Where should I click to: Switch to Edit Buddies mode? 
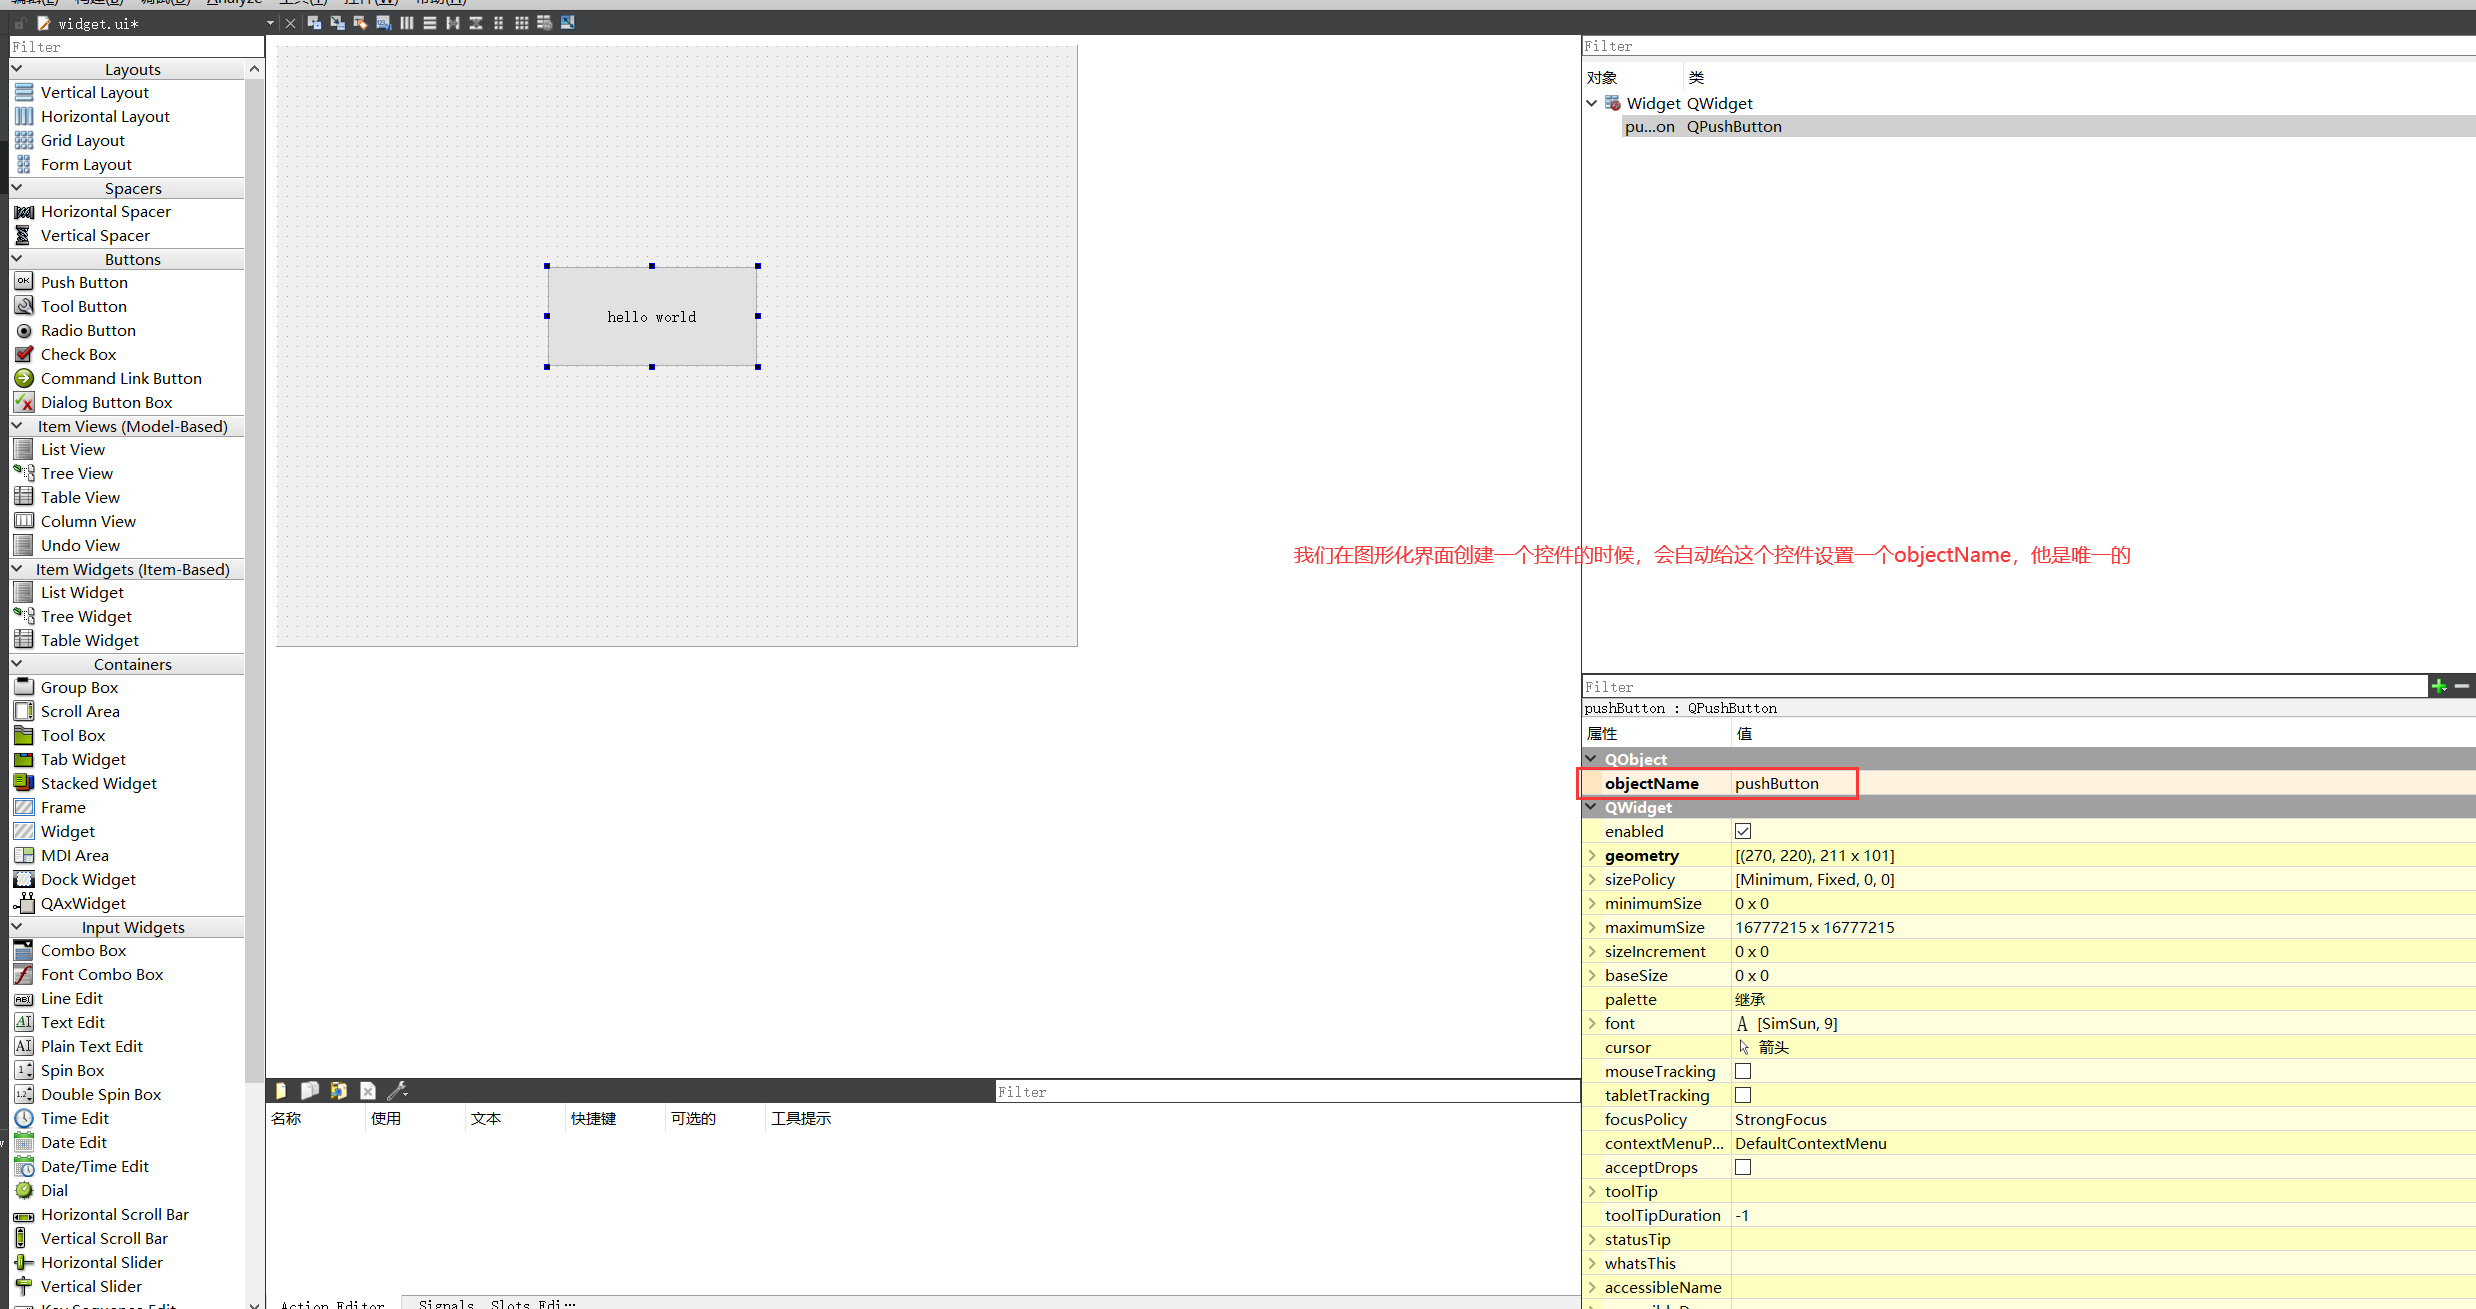360,23
